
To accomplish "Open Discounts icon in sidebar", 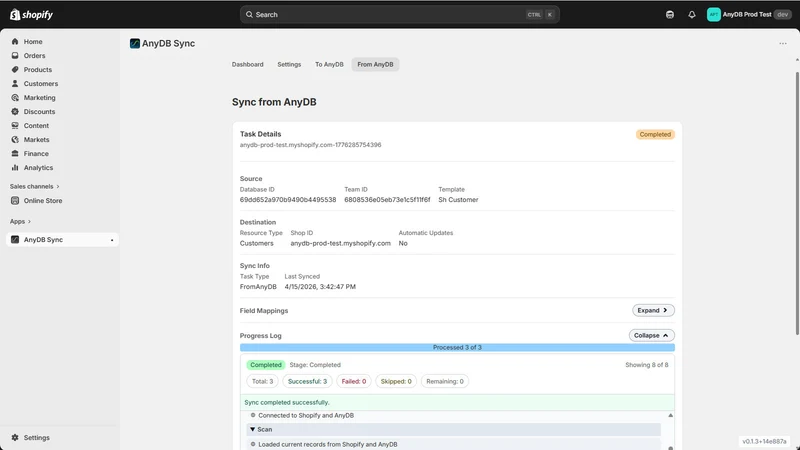I will (15, 111).
